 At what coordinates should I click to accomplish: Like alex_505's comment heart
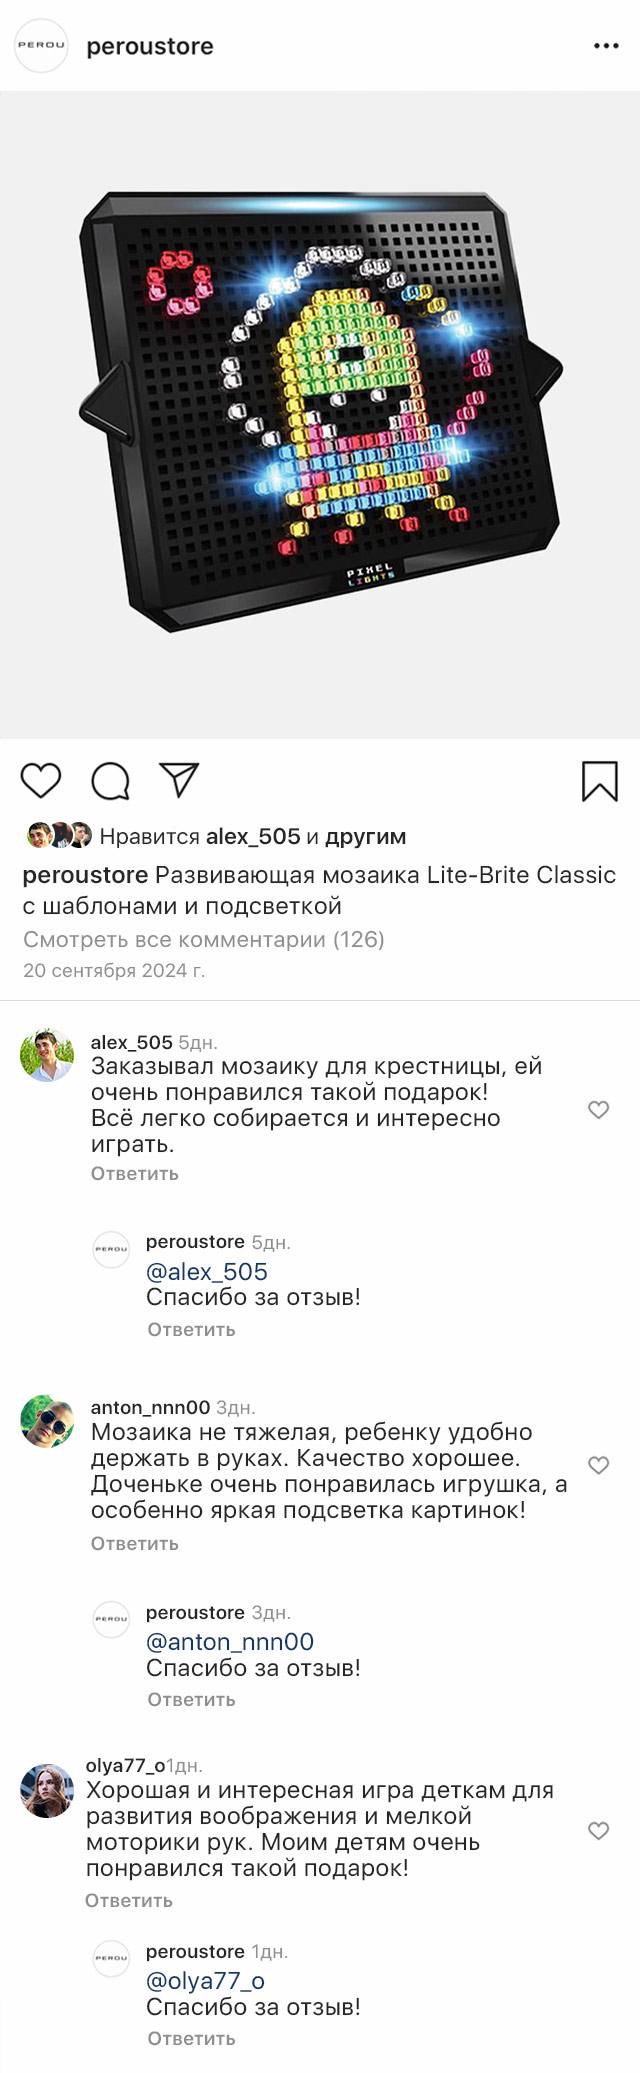(x=598, y=1109)
